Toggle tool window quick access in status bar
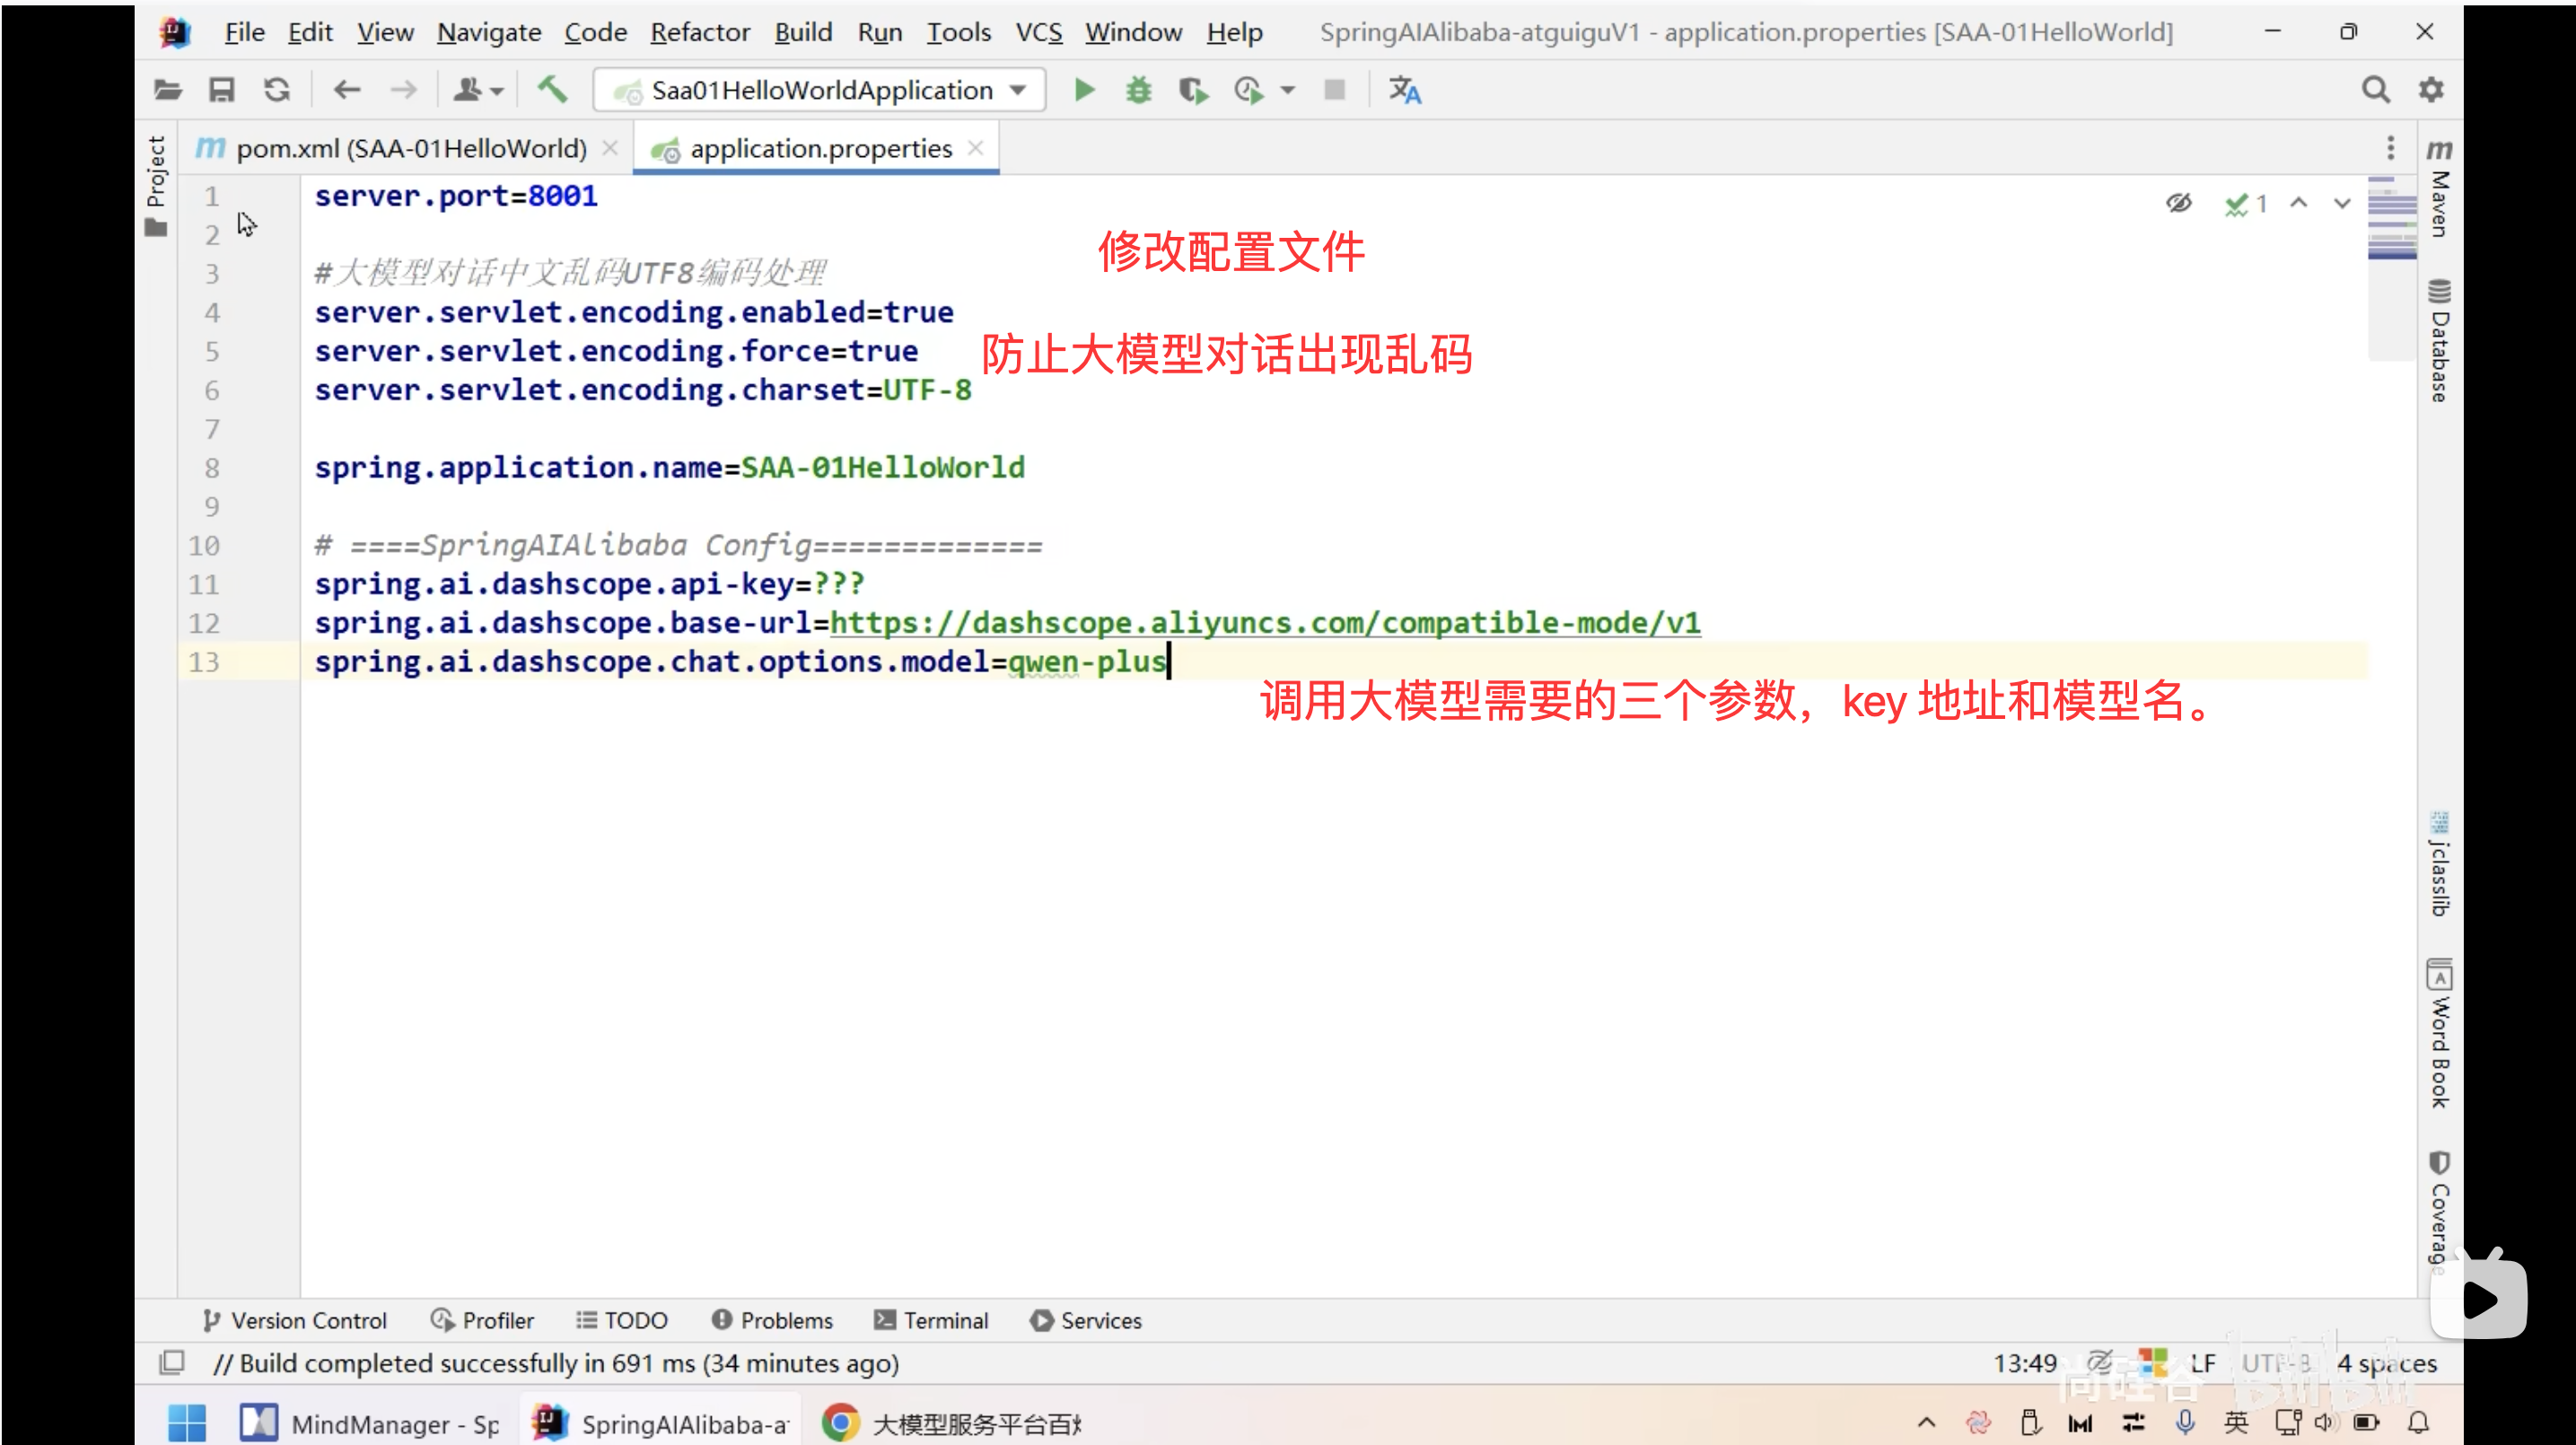 pos(172,1362)
